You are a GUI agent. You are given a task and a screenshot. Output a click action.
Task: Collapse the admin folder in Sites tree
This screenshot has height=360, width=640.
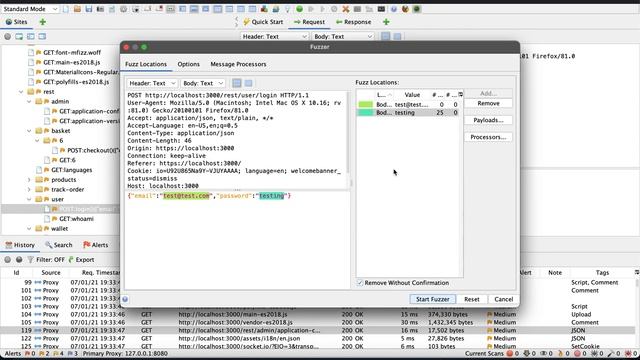[x=29, y=102]
